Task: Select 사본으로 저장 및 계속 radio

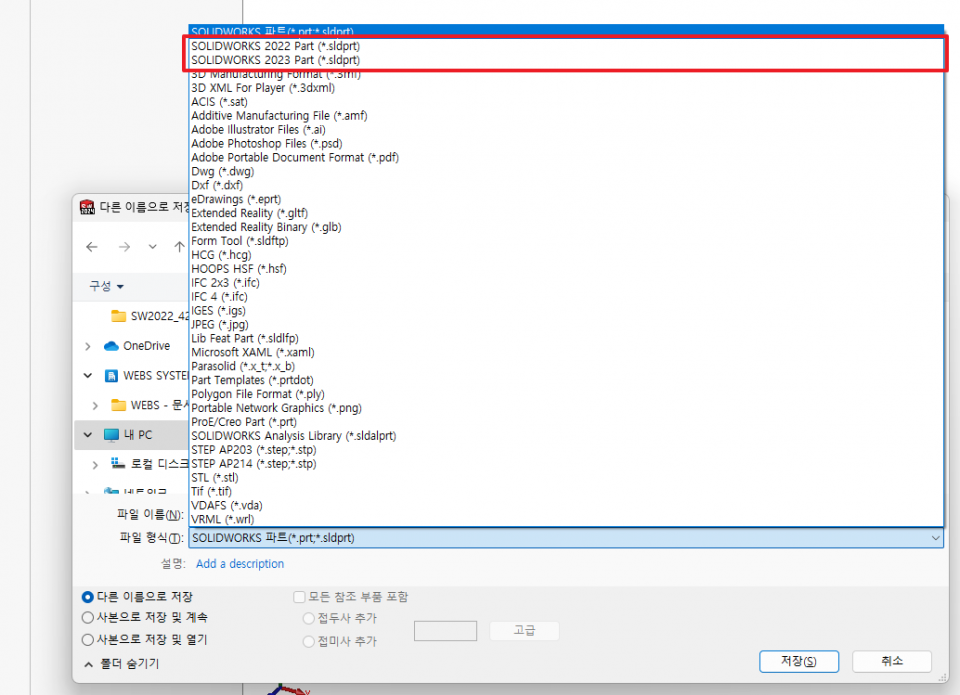Action: (88, 618)
